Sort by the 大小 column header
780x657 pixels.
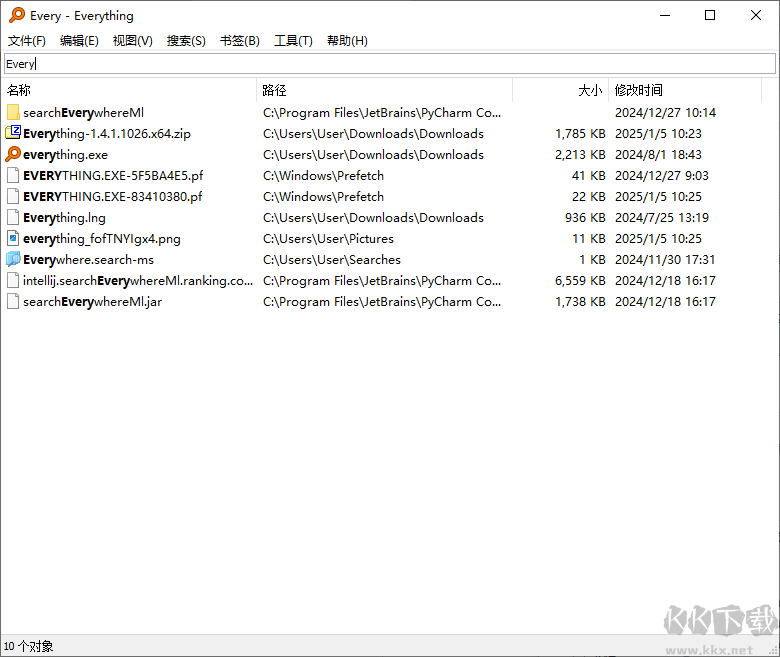561,90
